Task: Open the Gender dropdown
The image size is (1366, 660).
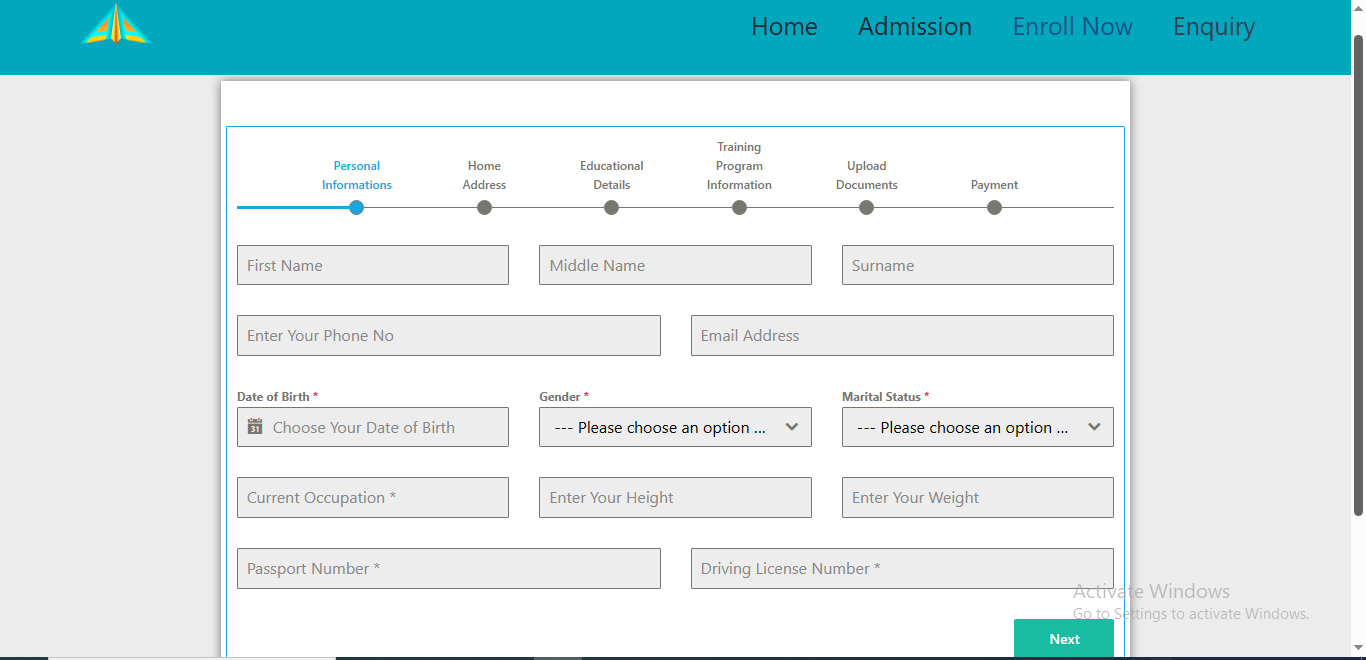Action: tap(675, 427)
